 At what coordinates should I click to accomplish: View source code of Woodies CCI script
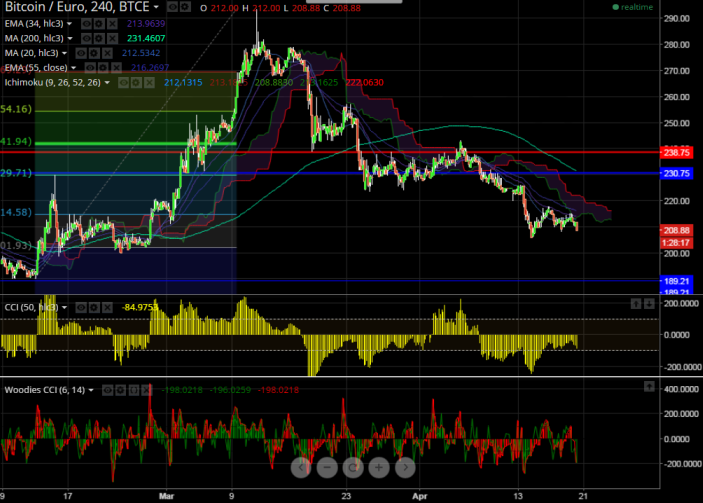134,390
